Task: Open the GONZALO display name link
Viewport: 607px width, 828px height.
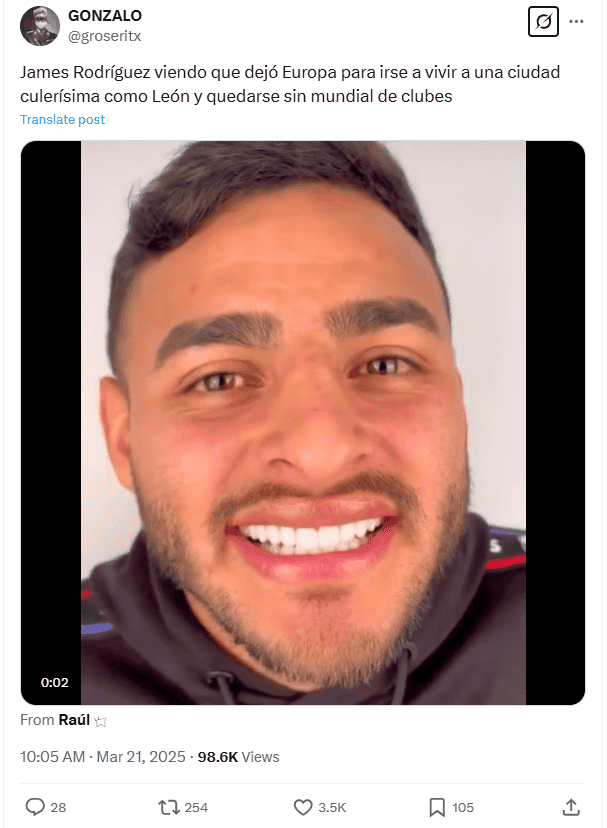Action: [x=105, y=16]
